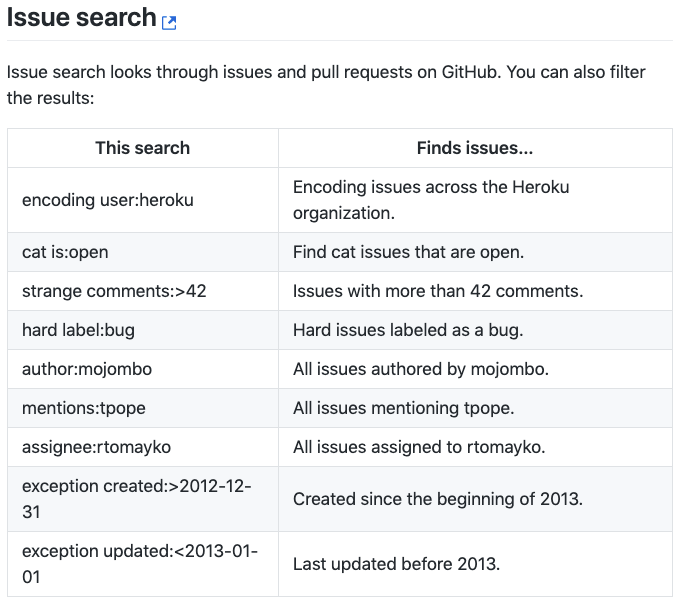The image size is (678, 606).
Task: Select the 'encoding user:heroku' search example
Action: tap(108, 200)
